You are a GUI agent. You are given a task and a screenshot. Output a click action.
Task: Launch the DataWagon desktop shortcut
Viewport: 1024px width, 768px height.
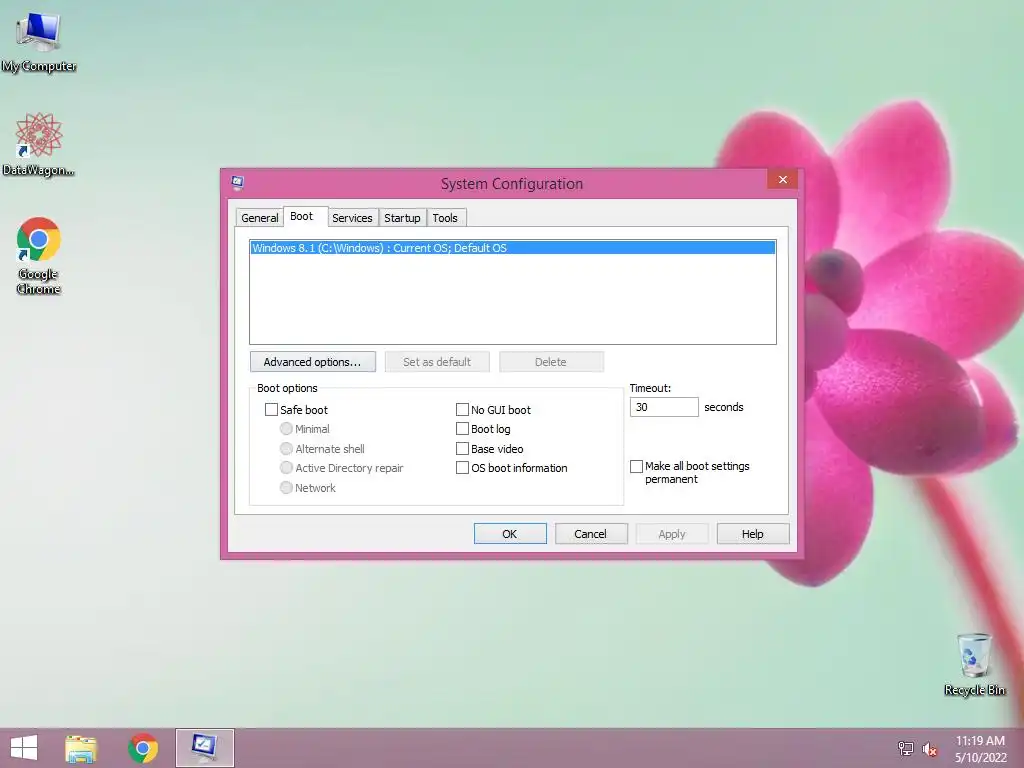point(39,144)
